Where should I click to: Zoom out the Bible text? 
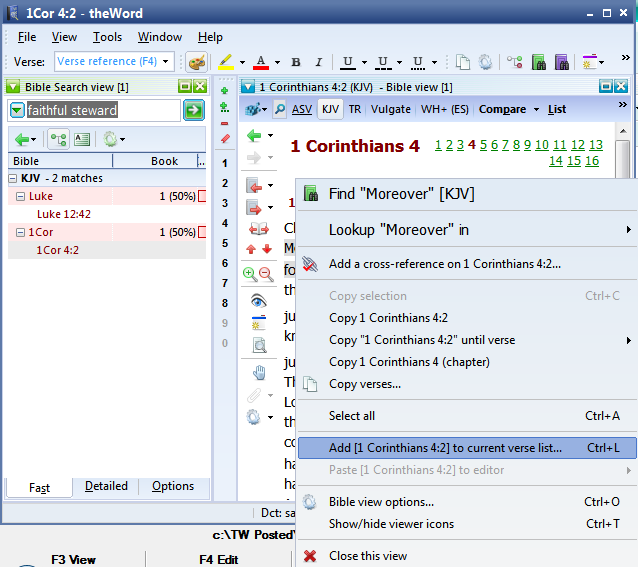click(x=267, y=275)
